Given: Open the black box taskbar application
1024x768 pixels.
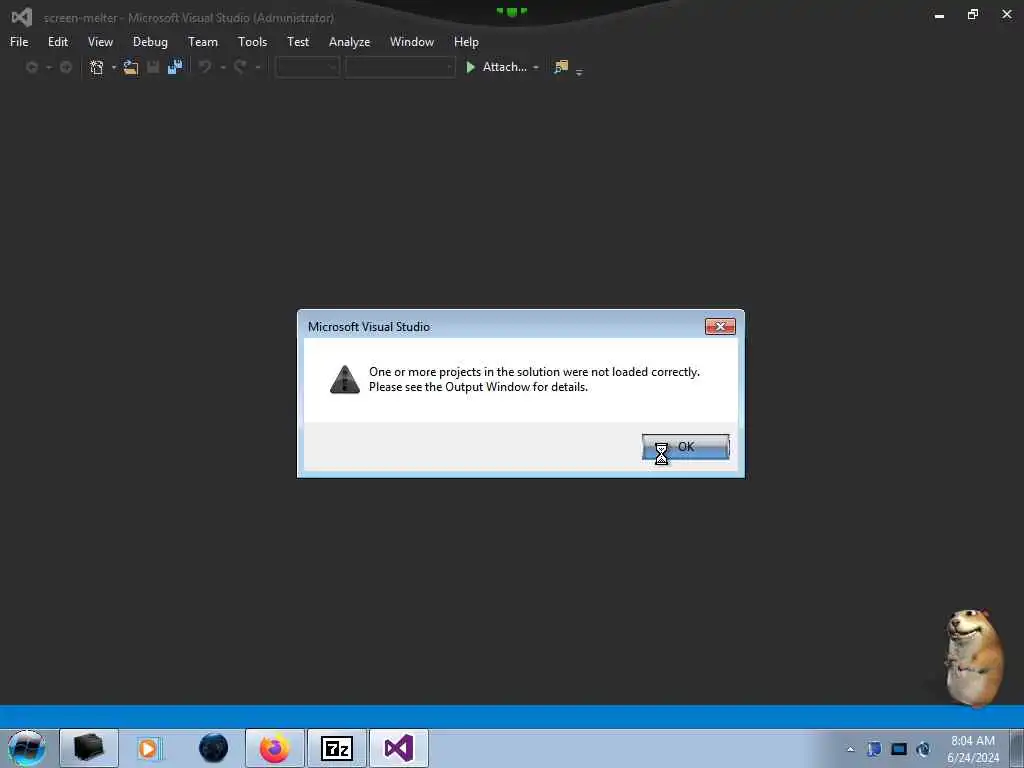Looking at the screenshot, I should tap(89, 748).
